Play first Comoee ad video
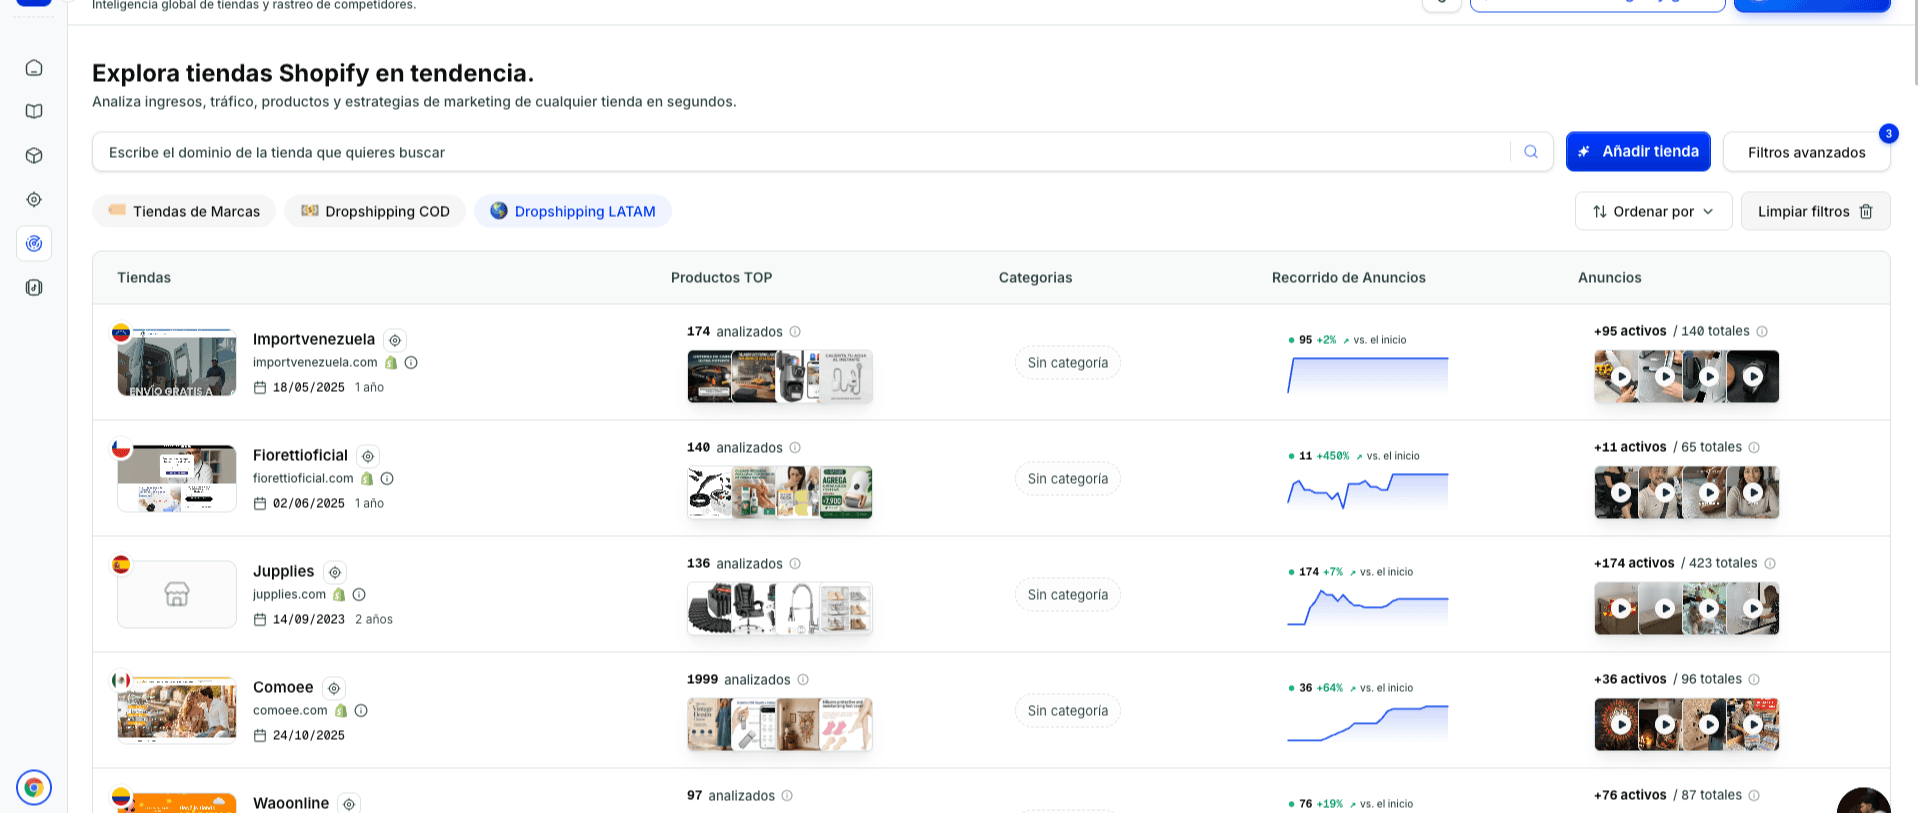Screen dimensions: 1918x813 (x=1620, y=724)
